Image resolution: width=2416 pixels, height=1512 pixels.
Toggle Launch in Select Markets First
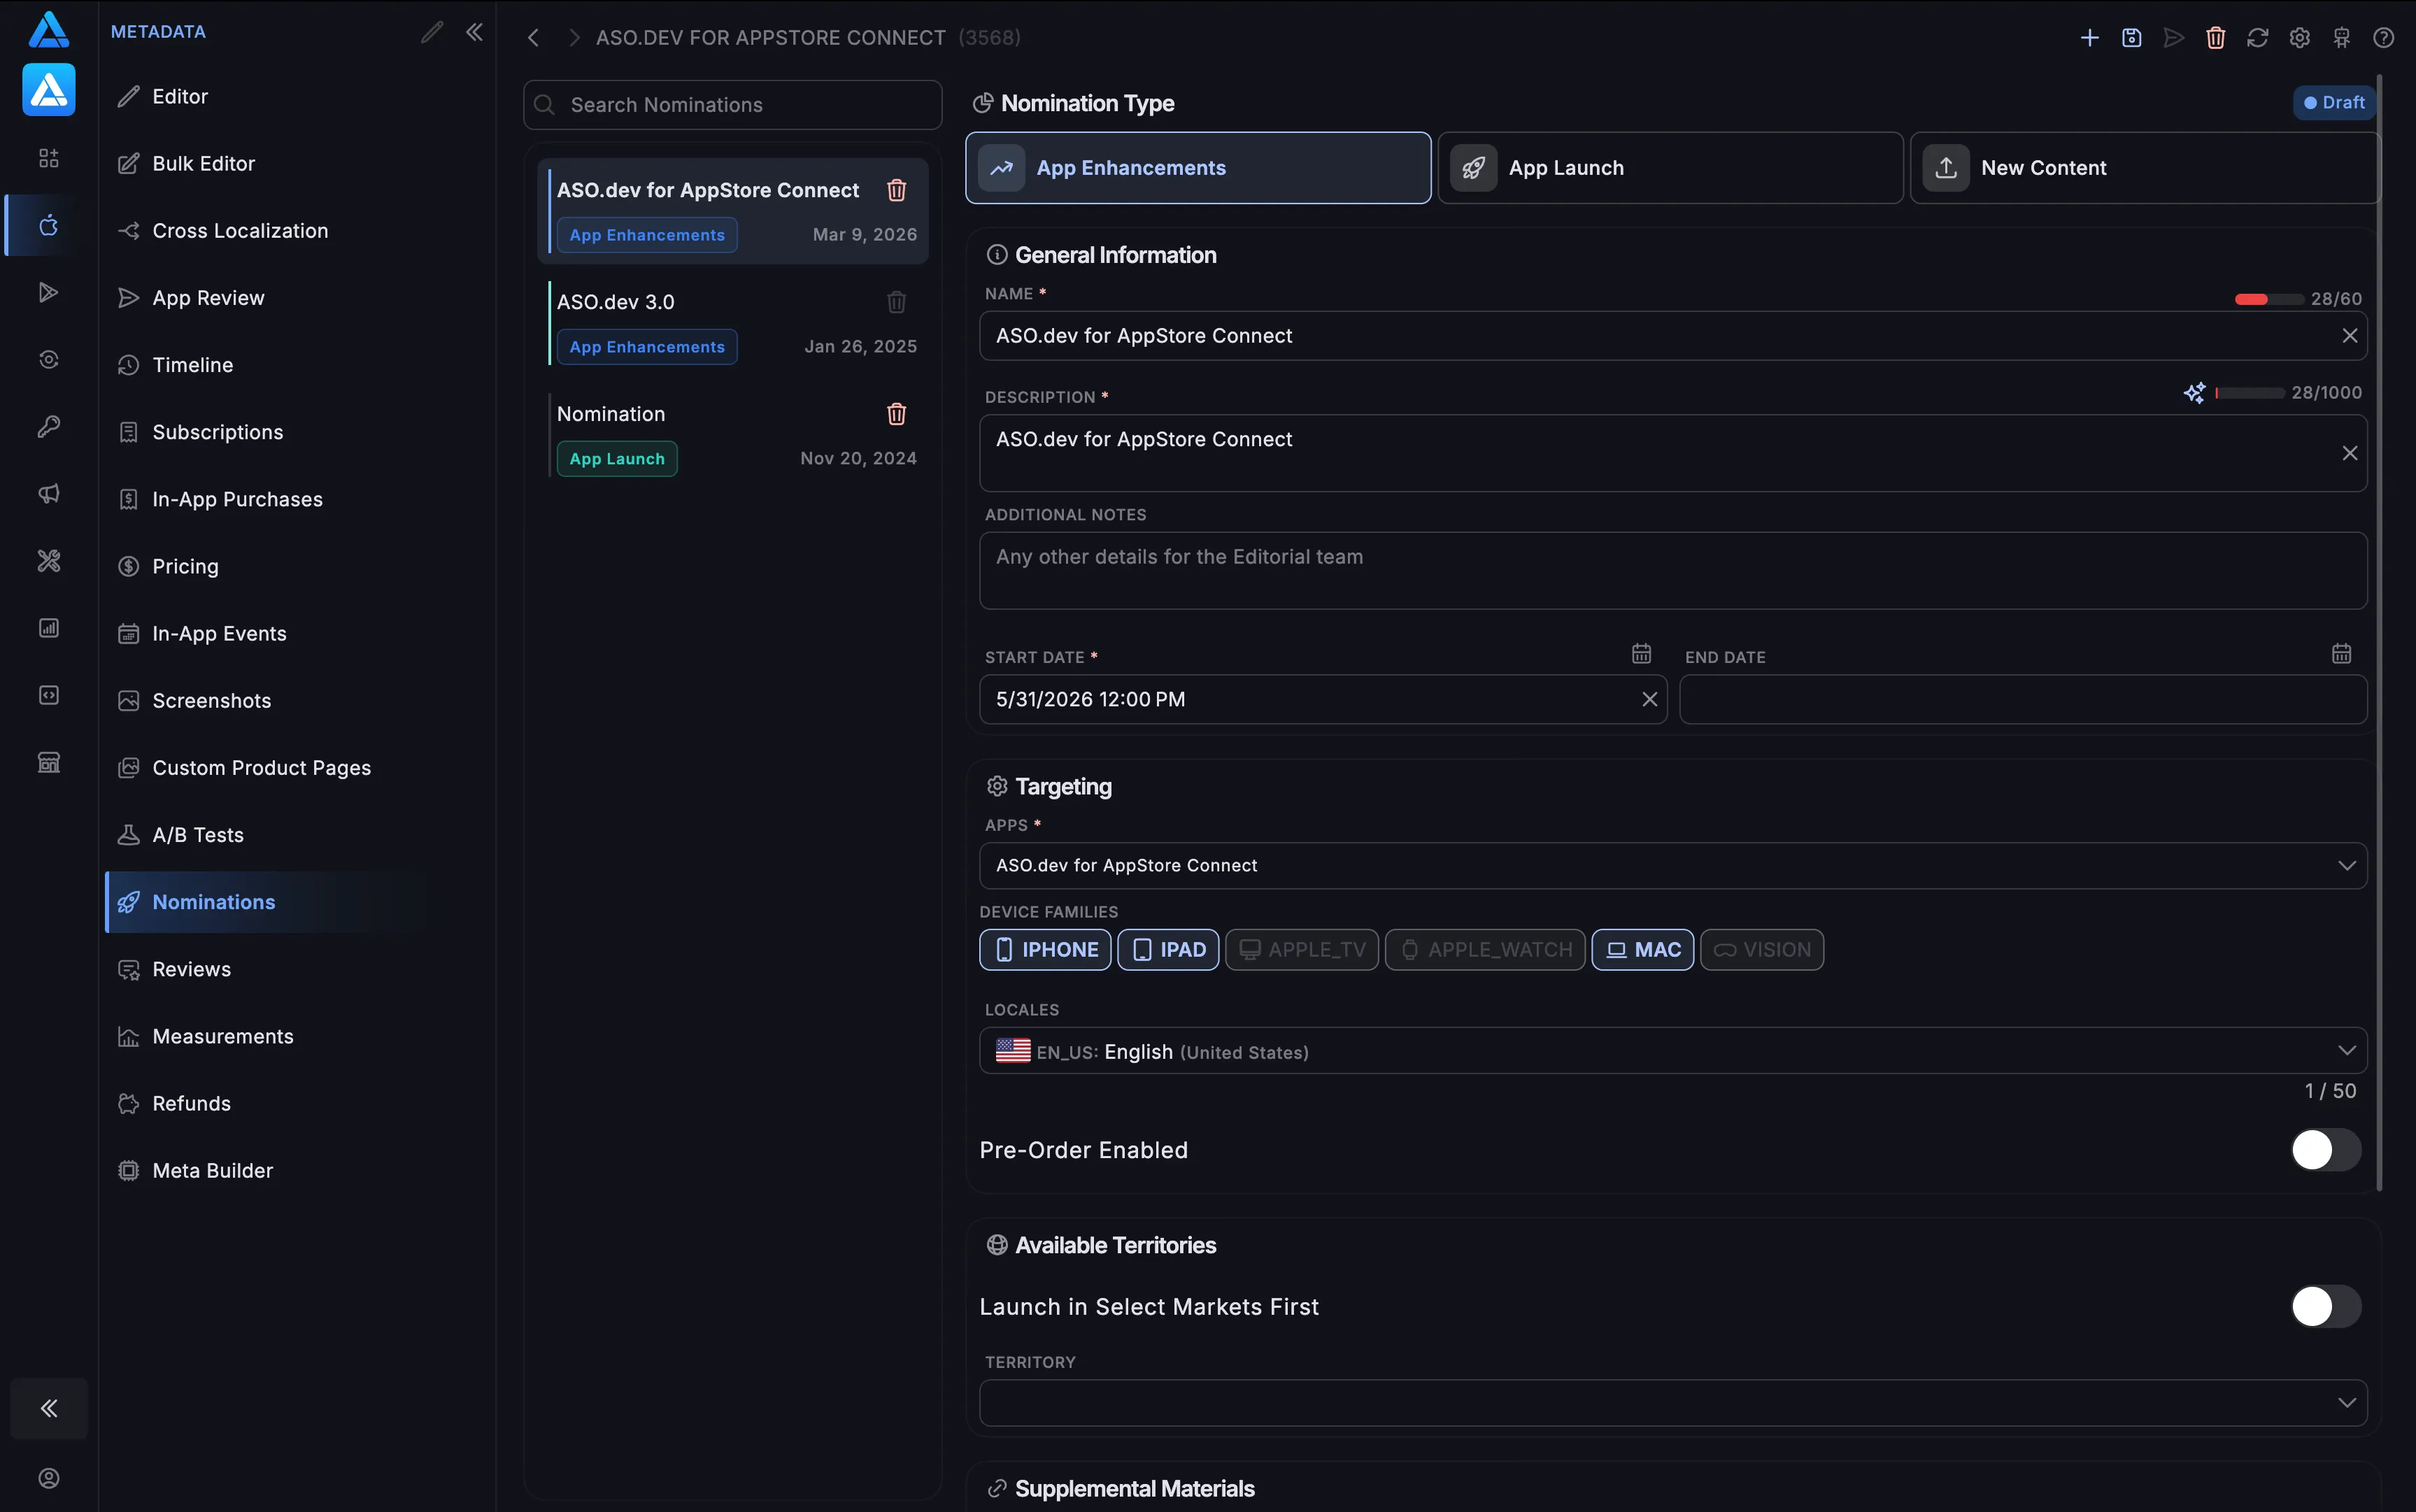click(2326, 1307)
